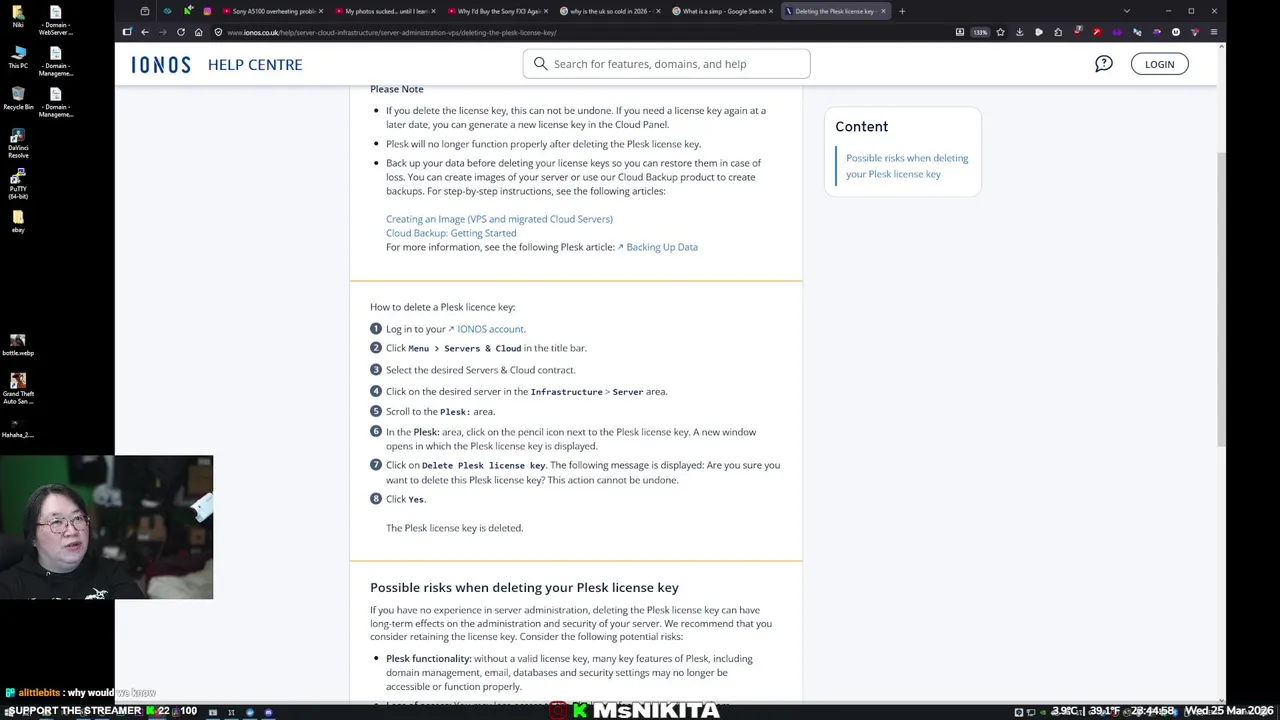Open the new tab plus button

[902, 11]
